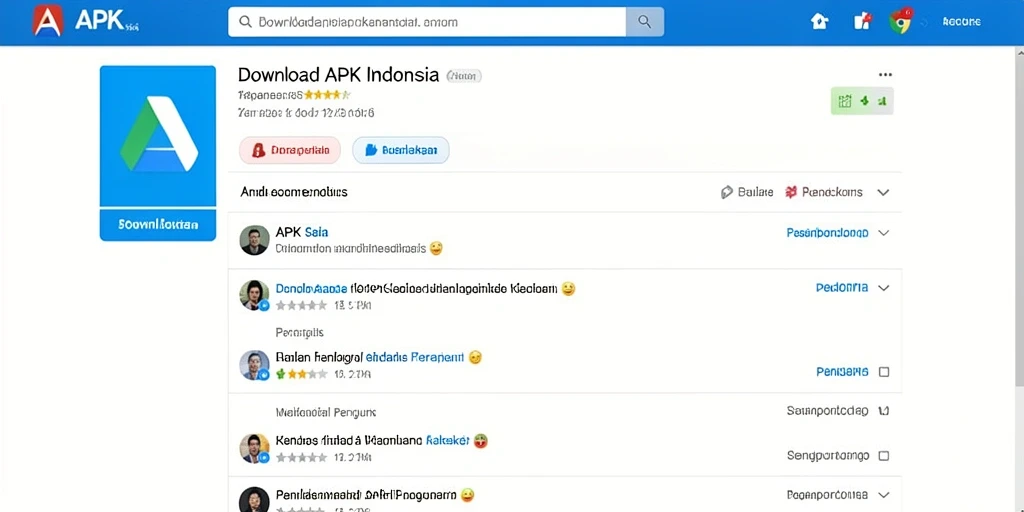Click the red icon inside Dorapeiain button
Viewport: 1024px width, 512px height.
coord(258,150)
